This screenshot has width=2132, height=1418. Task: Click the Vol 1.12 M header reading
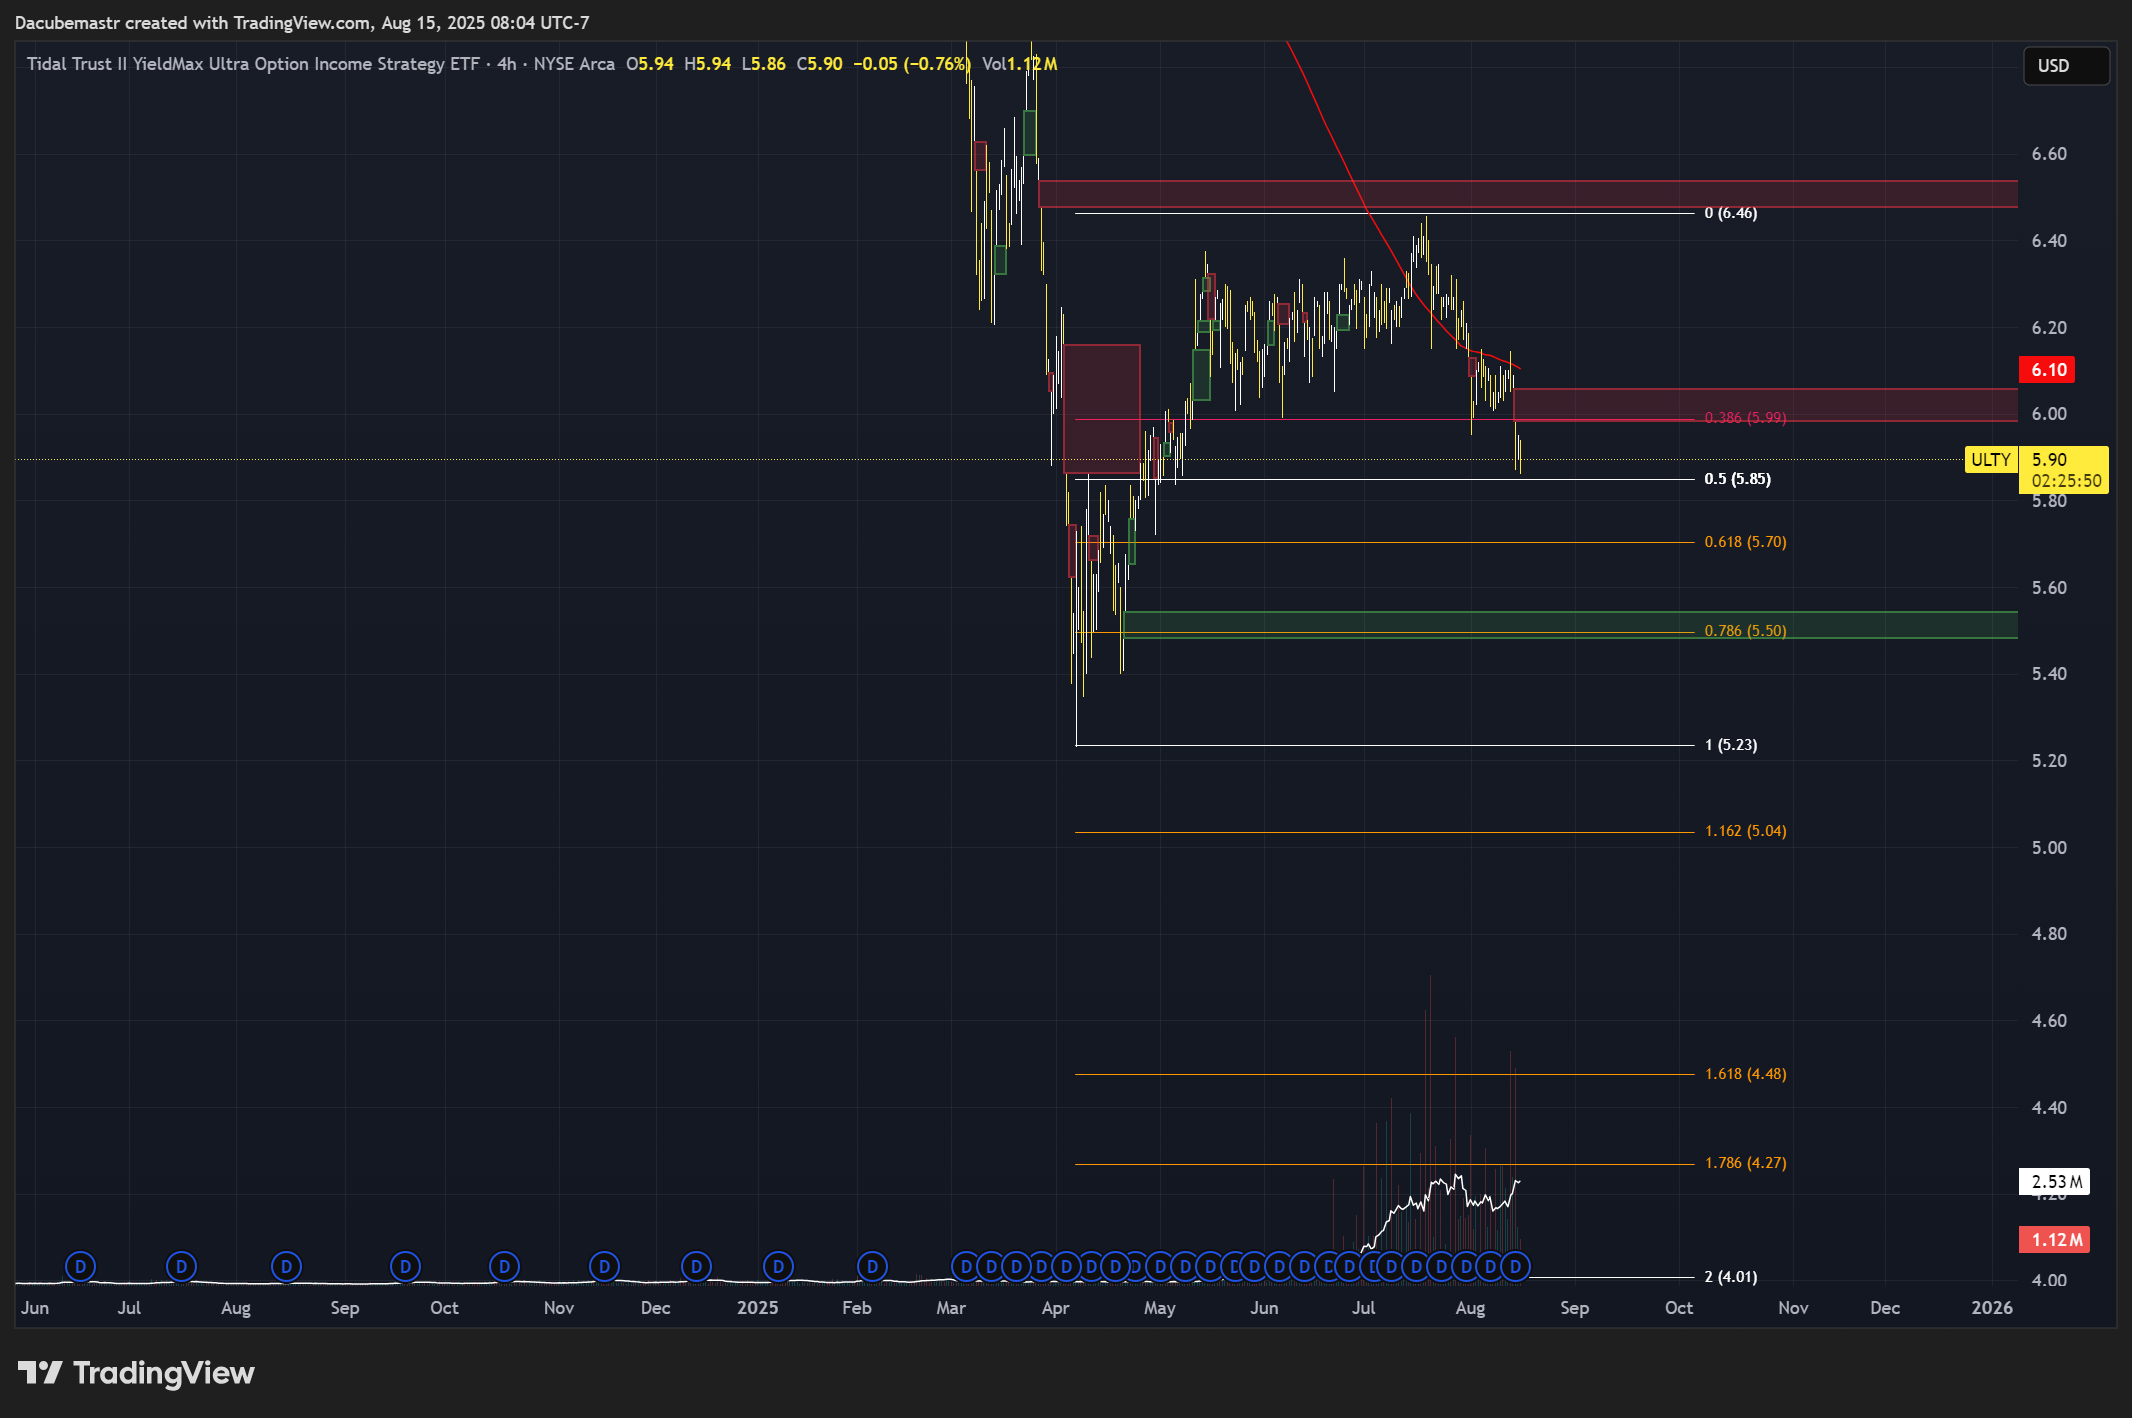point(1020,64)
